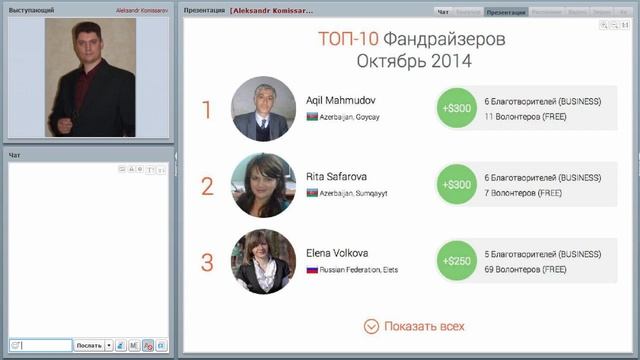Click the M icon in chat bottom bar

[x=134, y=346]
